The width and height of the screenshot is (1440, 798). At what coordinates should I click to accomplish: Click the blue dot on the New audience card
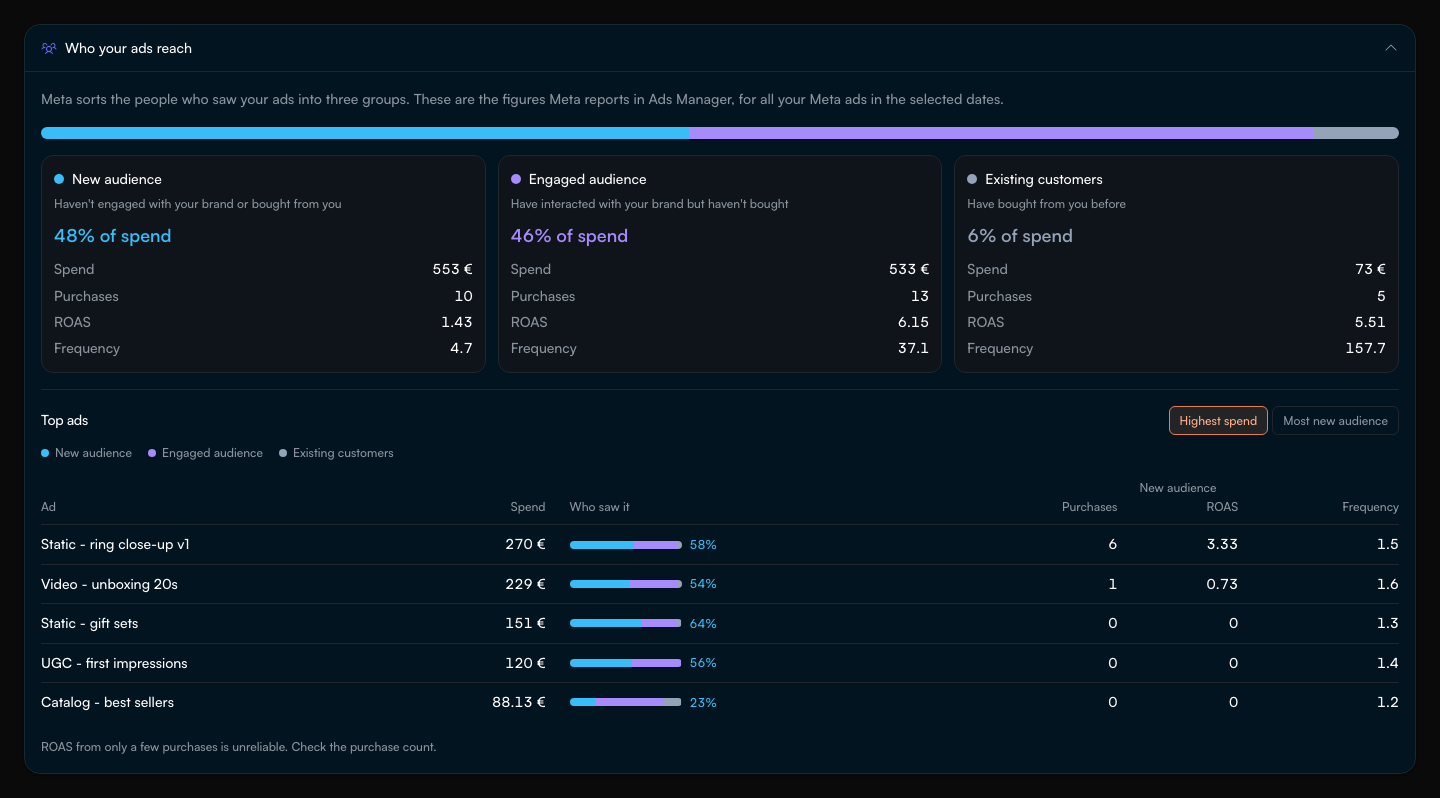[x=59, y=179]
